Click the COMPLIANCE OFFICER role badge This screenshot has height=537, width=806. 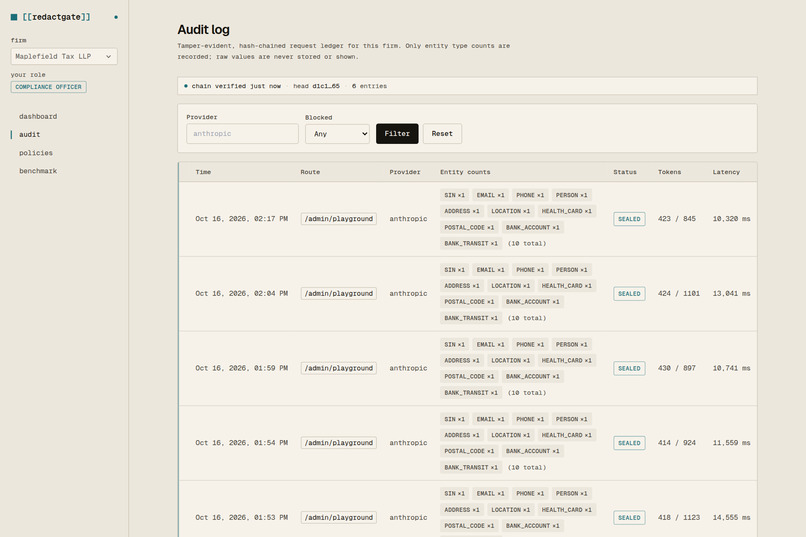click(48, 87)
